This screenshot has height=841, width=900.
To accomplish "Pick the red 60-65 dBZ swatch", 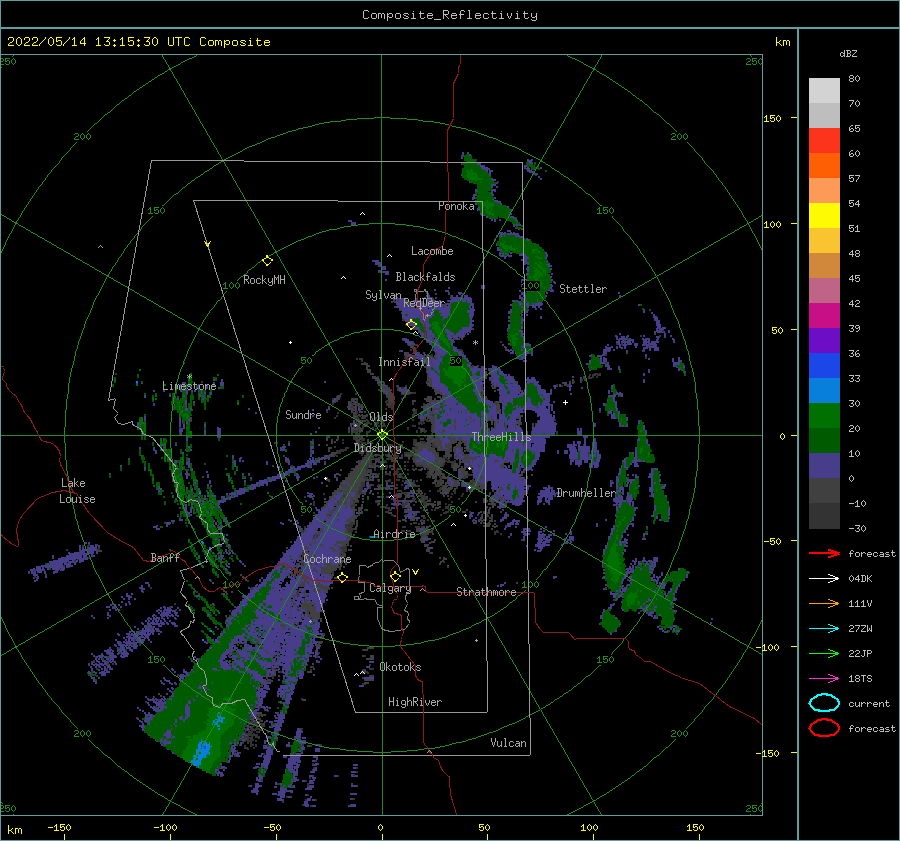I will tap(824, 141).
